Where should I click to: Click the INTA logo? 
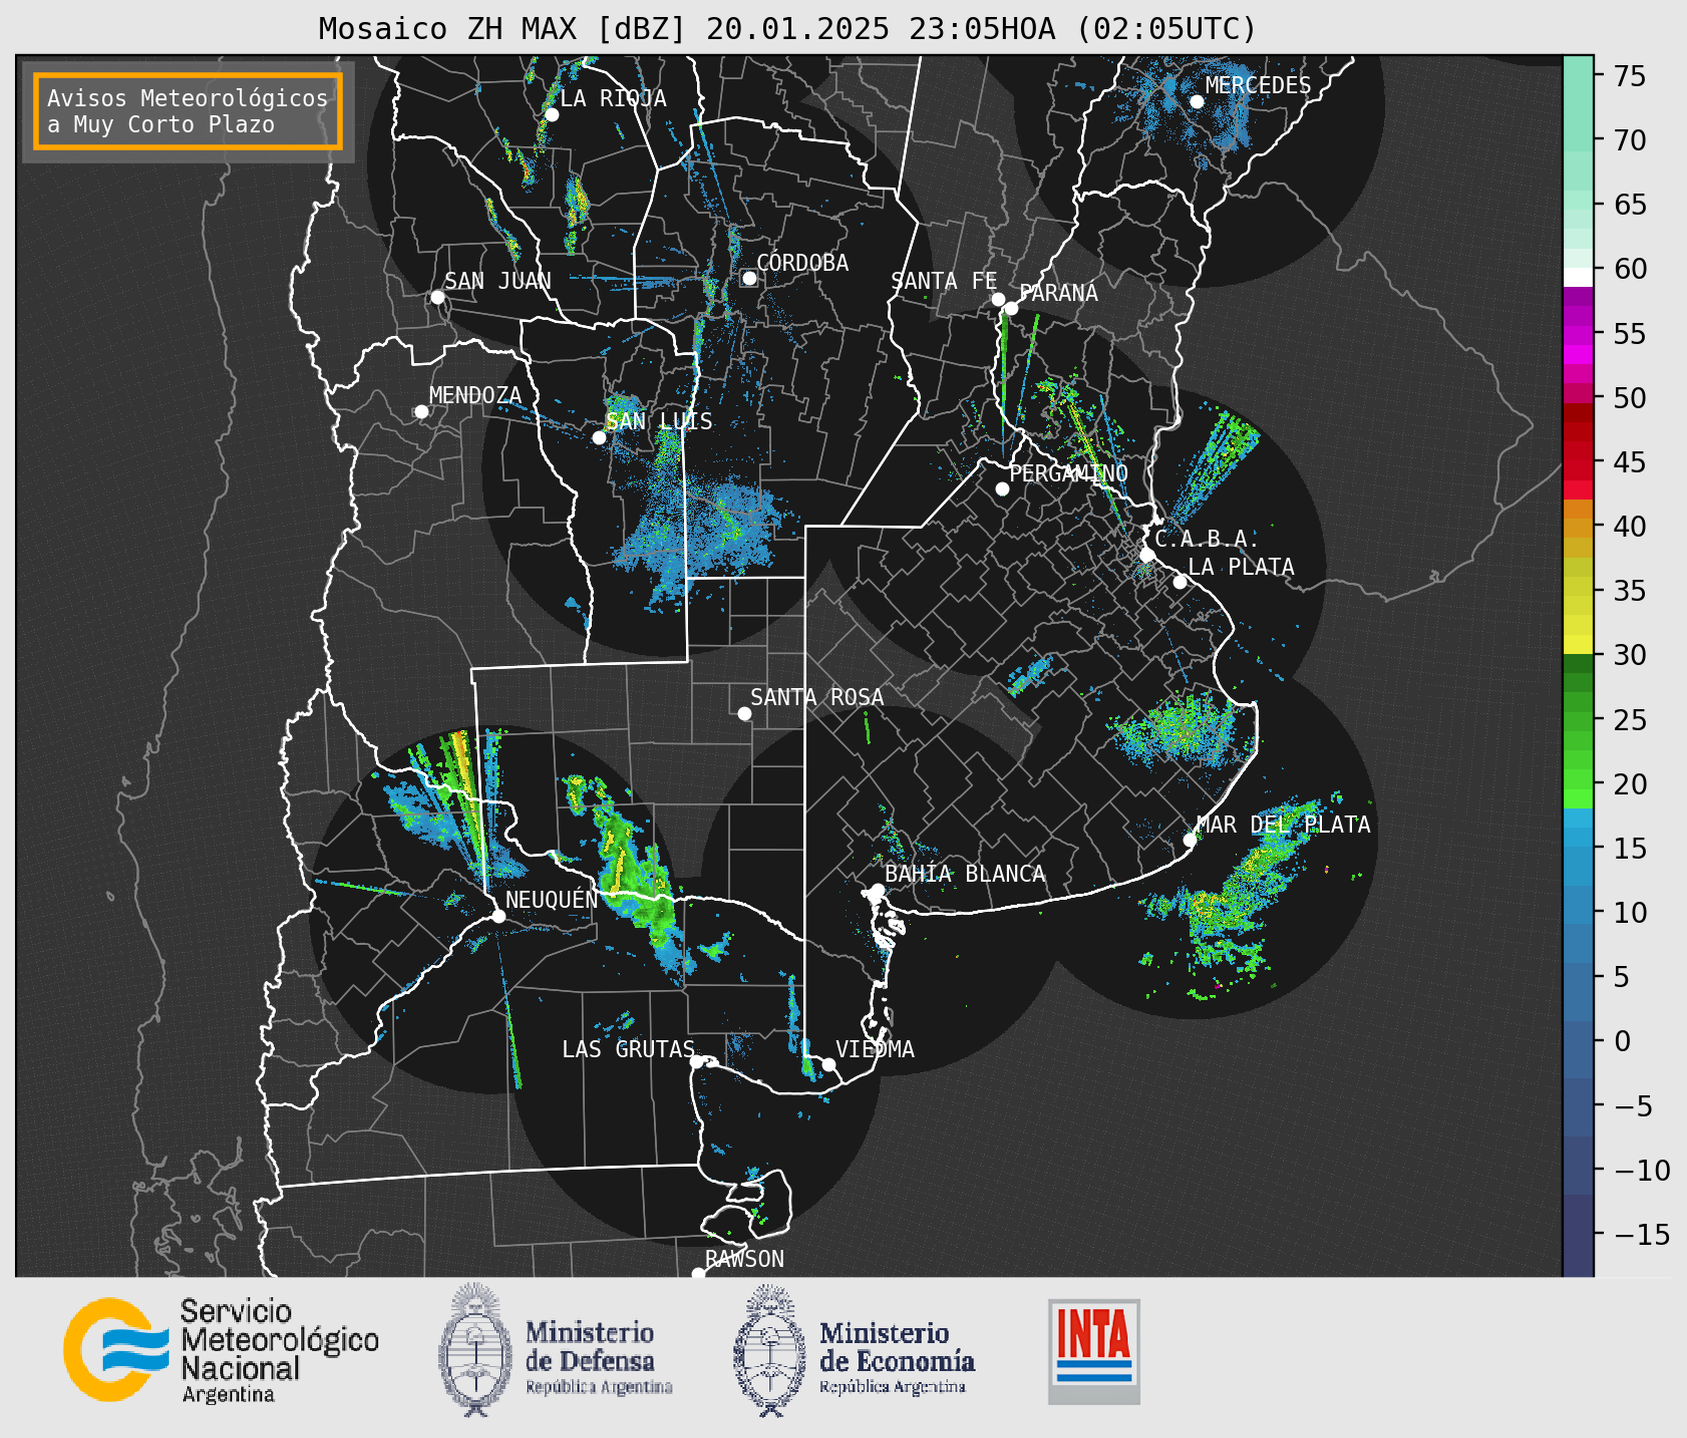(x=1094, y=1351)
